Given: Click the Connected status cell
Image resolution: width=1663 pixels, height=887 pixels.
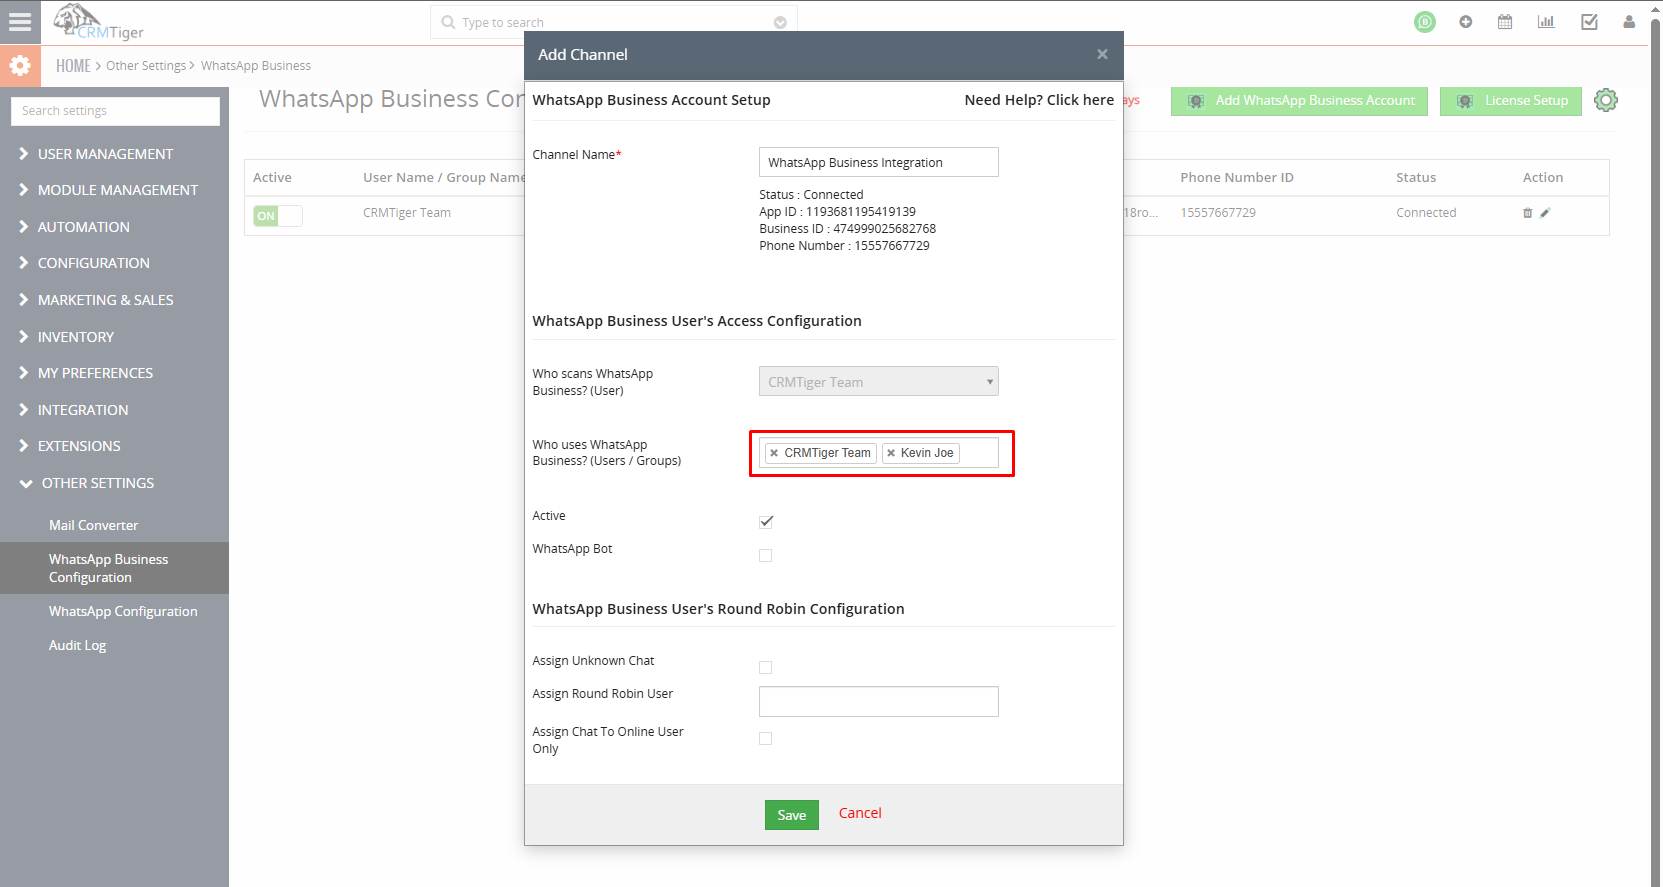Looking at the screenshot, I should (1426, 213).
